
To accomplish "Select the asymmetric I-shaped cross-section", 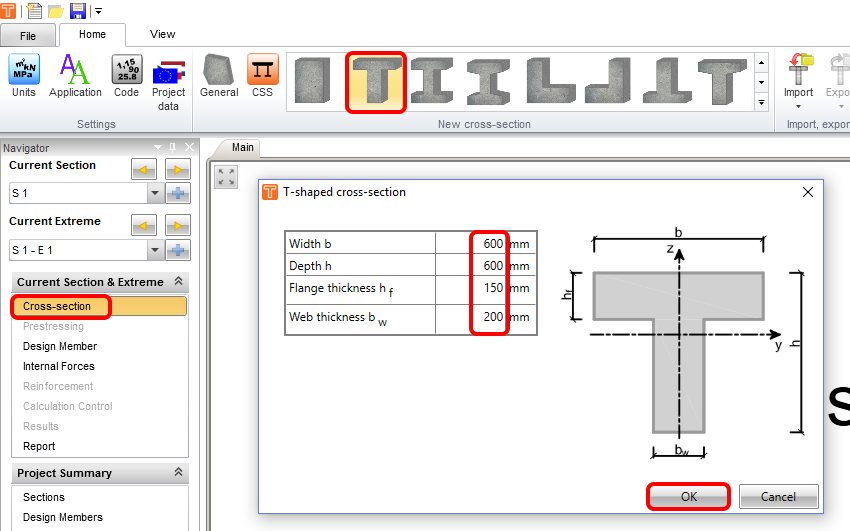I will [x=488, y=81].
